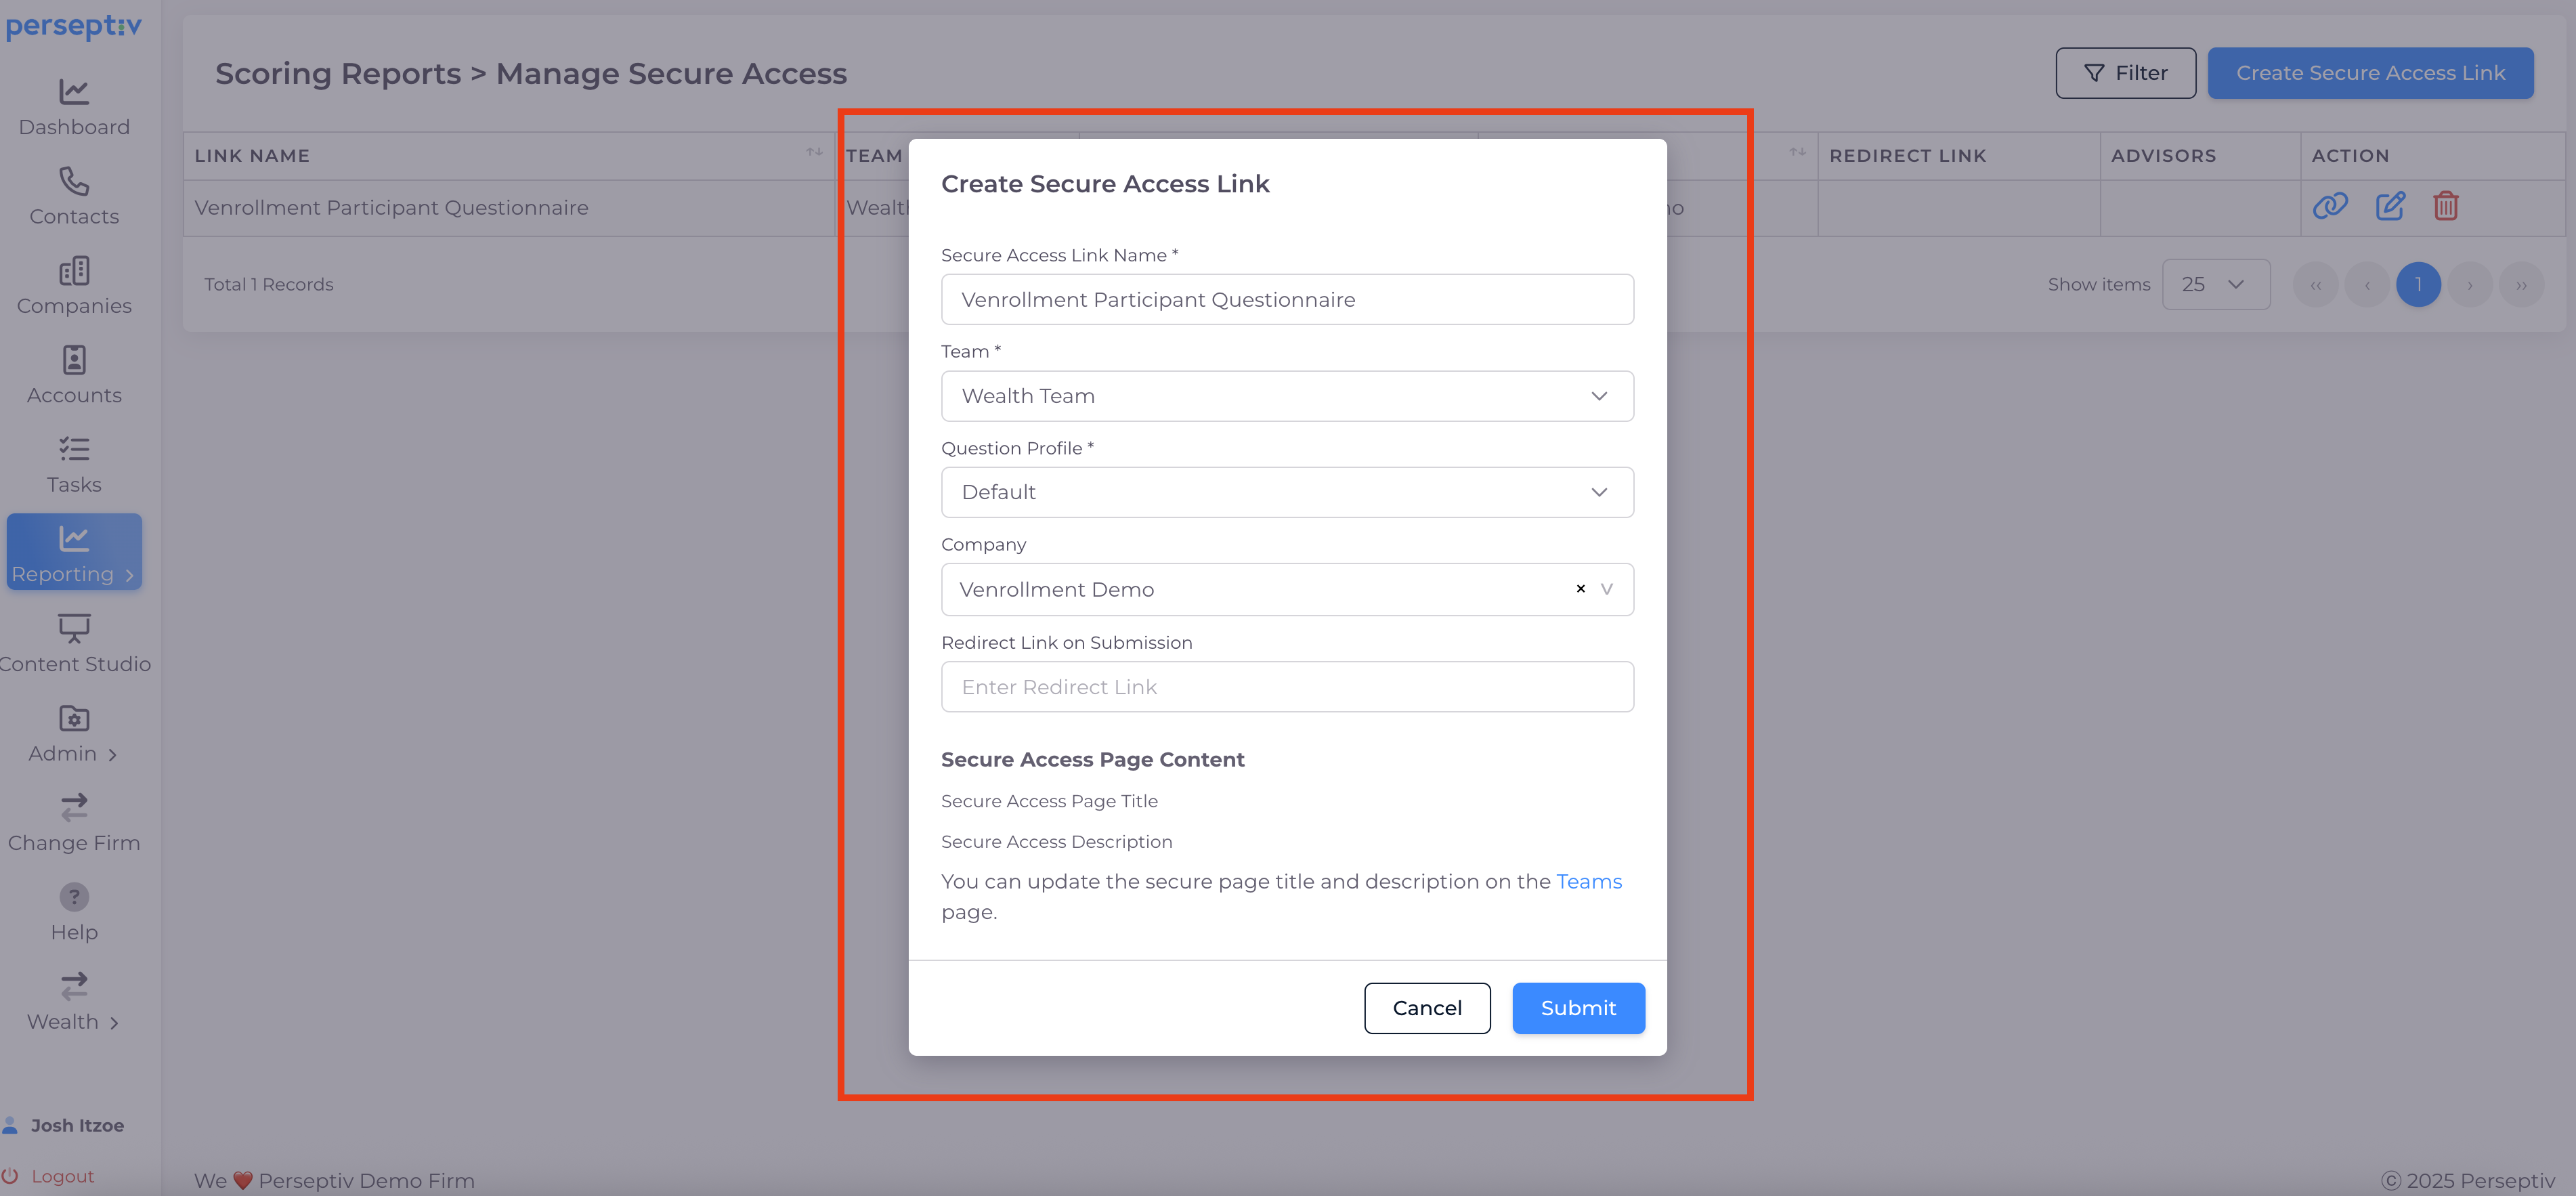Click Cancel in the dialog

pos(1426,1008)
